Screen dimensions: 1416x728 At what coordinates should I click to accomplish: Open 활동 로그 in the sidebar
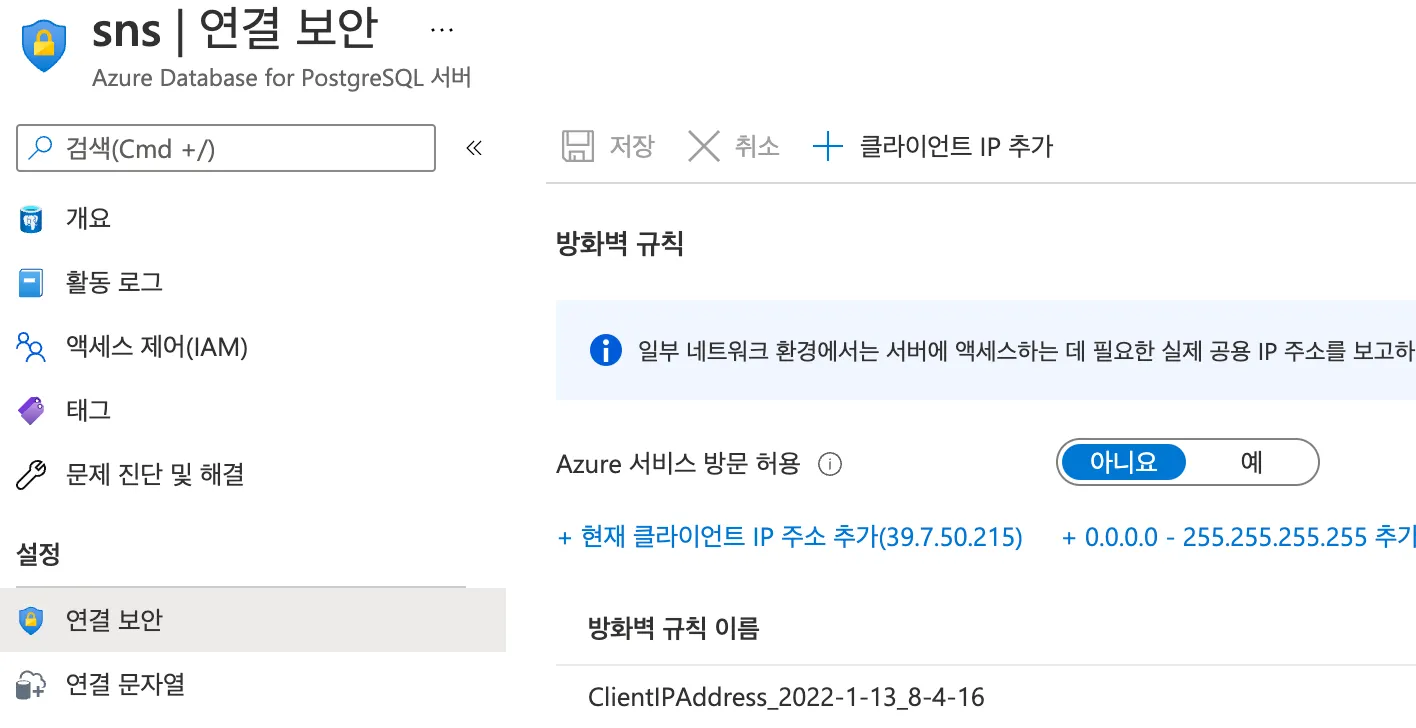[114, 282]
